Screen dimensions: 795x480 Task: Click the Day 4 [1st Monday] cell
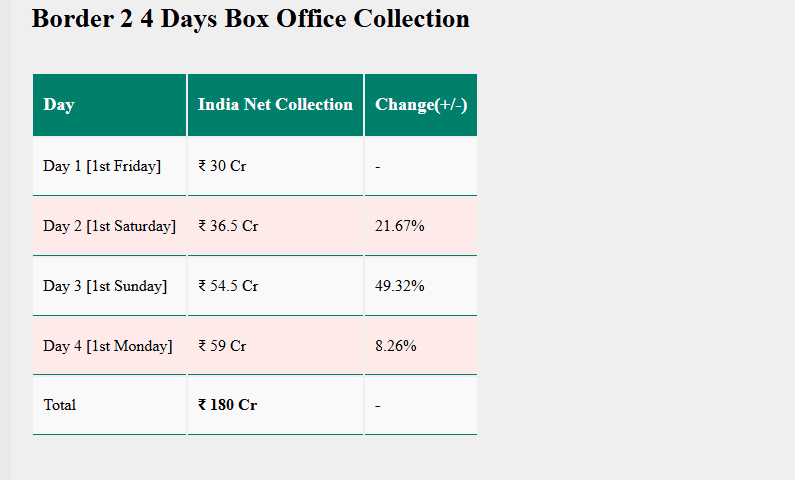coord(108,346)
